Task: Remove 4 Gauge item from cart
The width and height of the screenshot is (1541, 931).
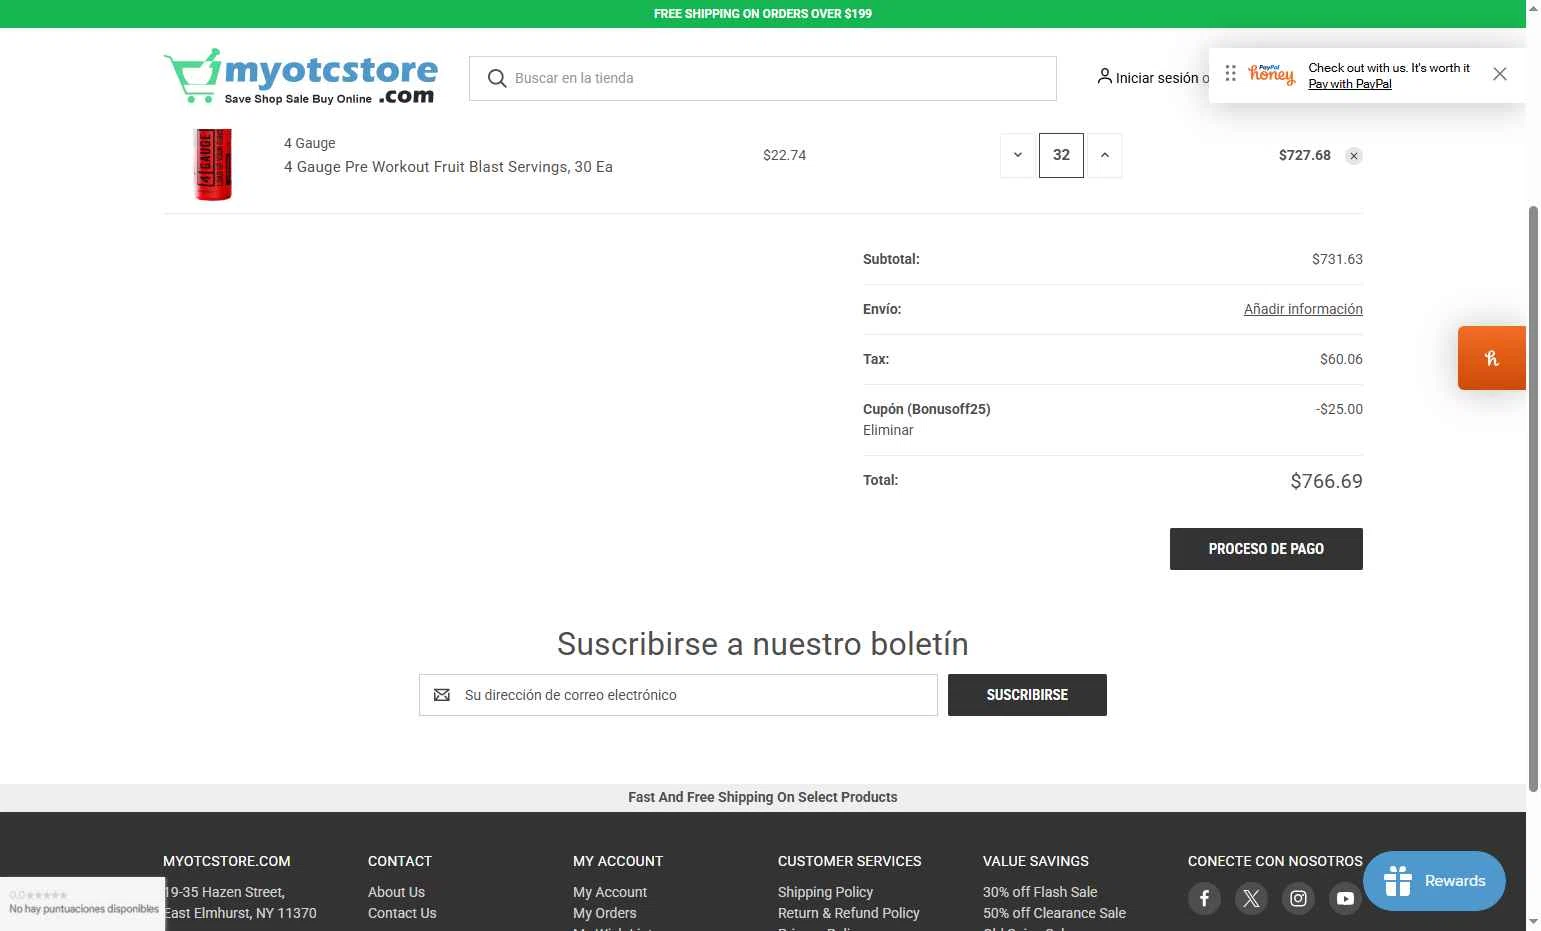Action: click(1353, 156)
